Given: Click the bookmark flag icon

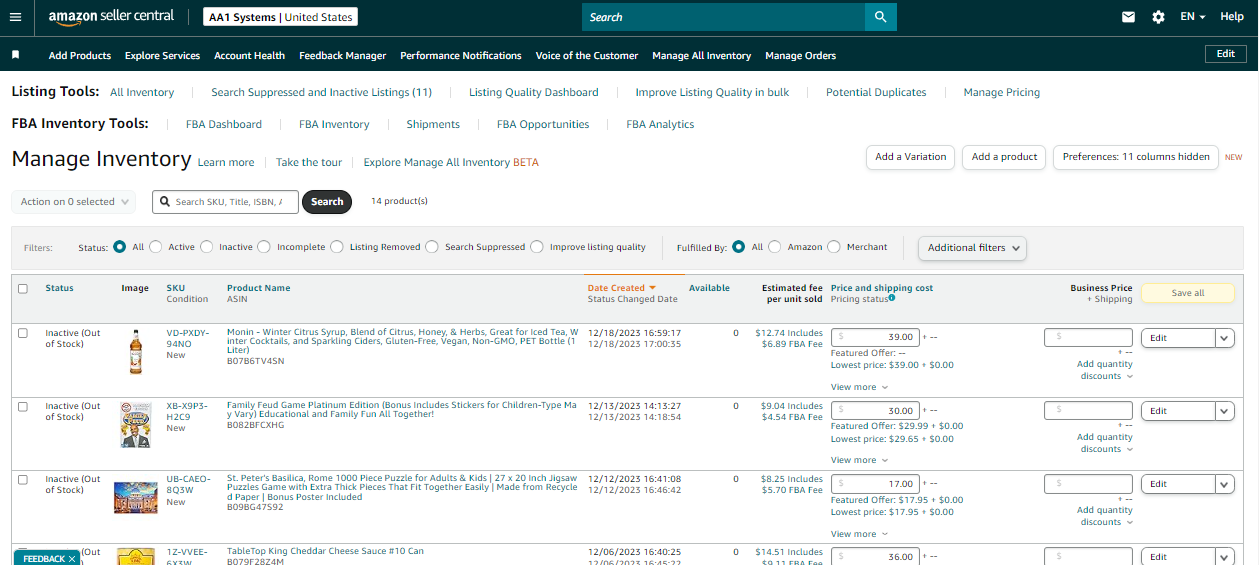Looking at the screenshot, I should [x=15, y=55].
